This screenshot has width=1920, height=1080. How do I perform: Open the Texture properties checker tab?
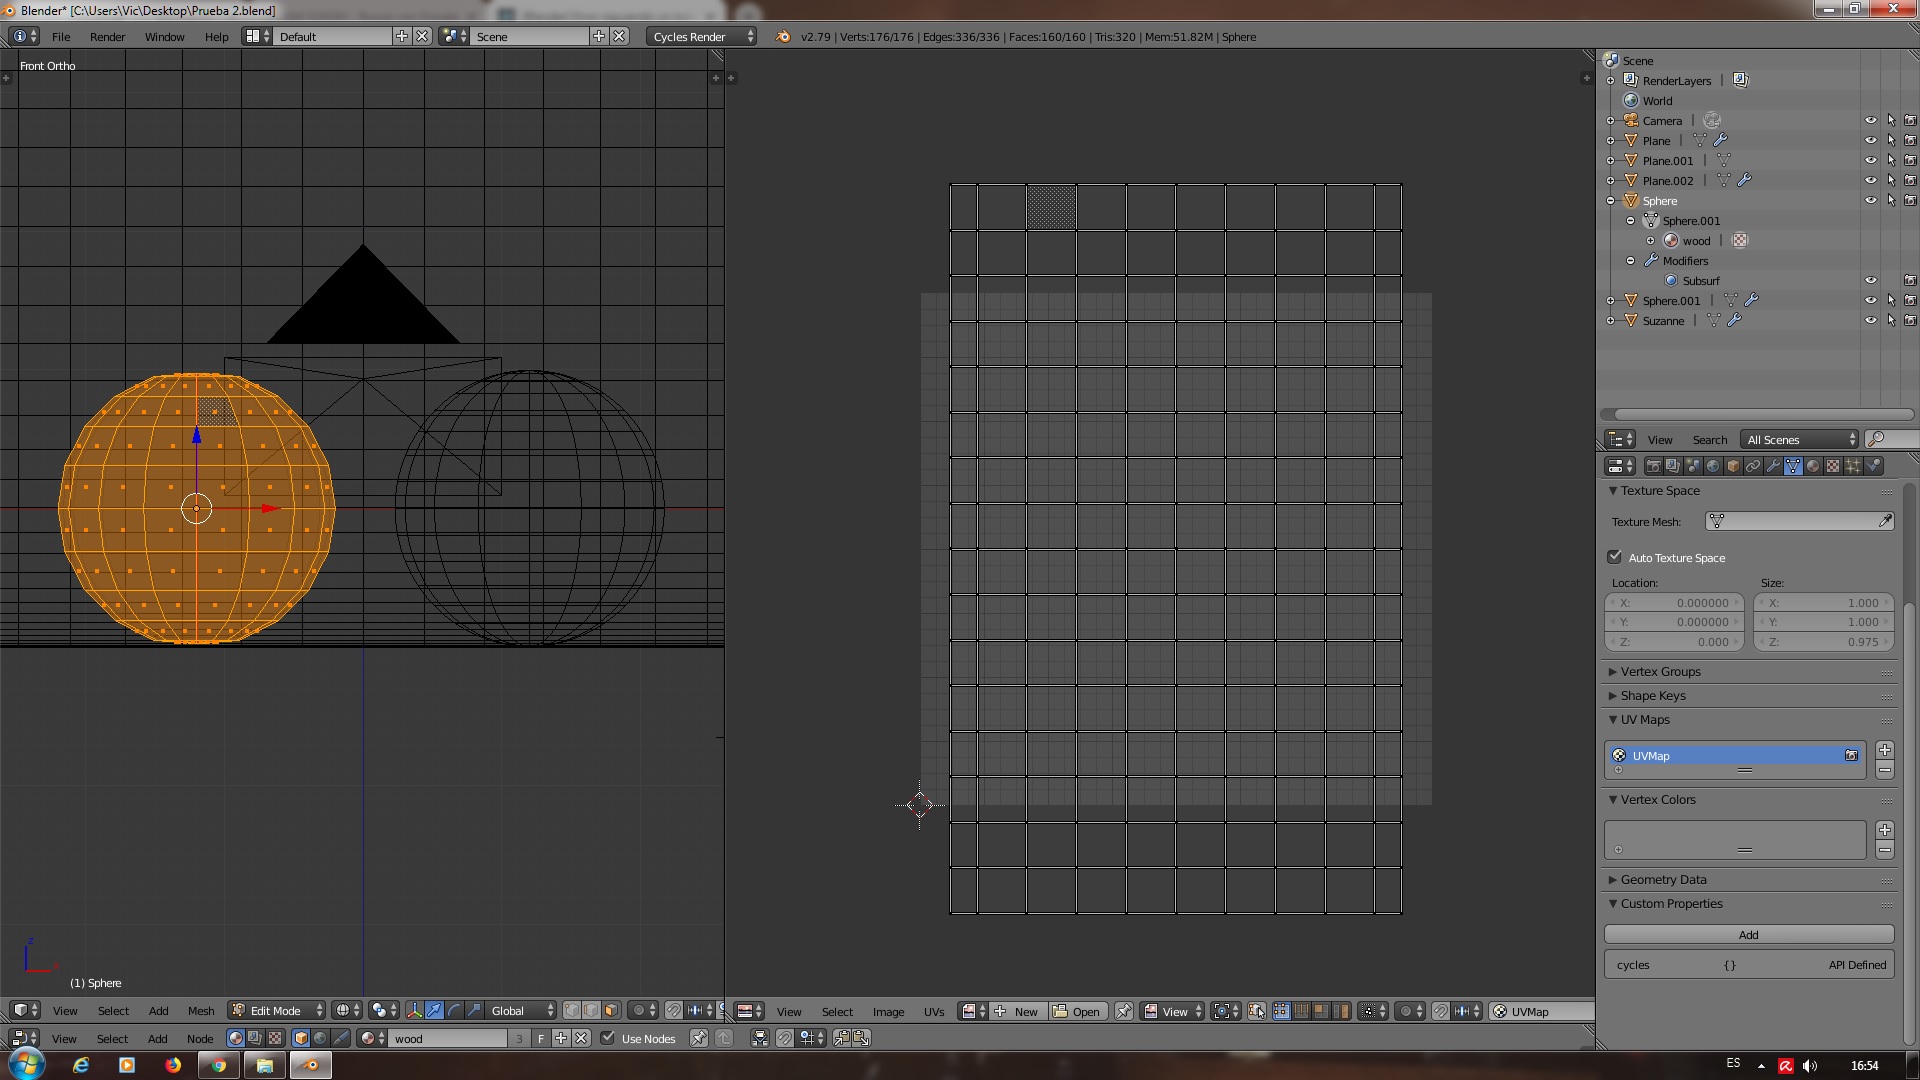click(x=1833, y=466)
